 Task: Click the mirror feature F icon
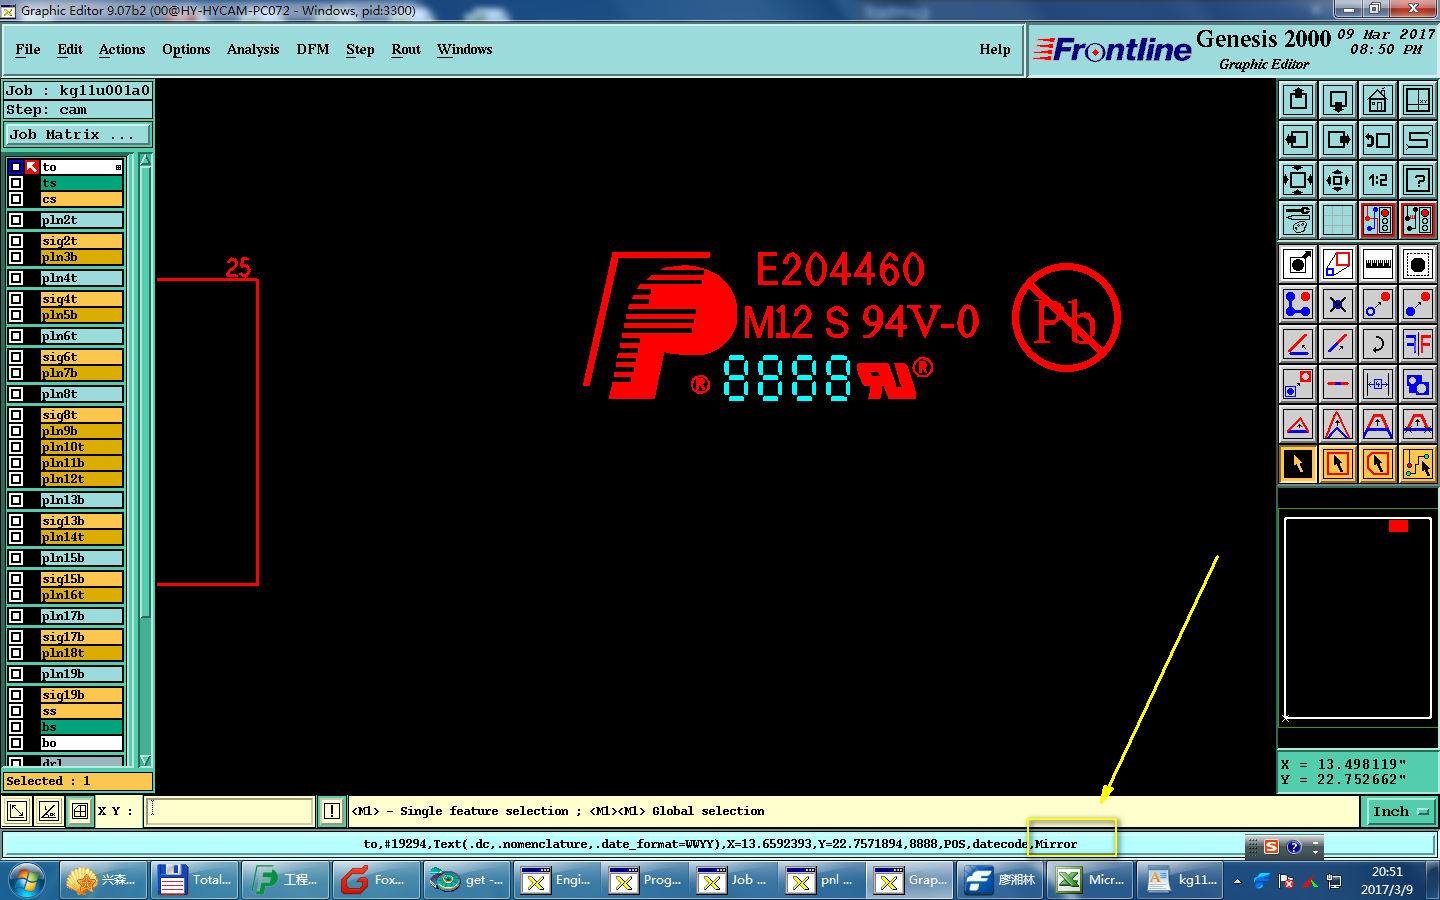click(x=1418, y=344)
